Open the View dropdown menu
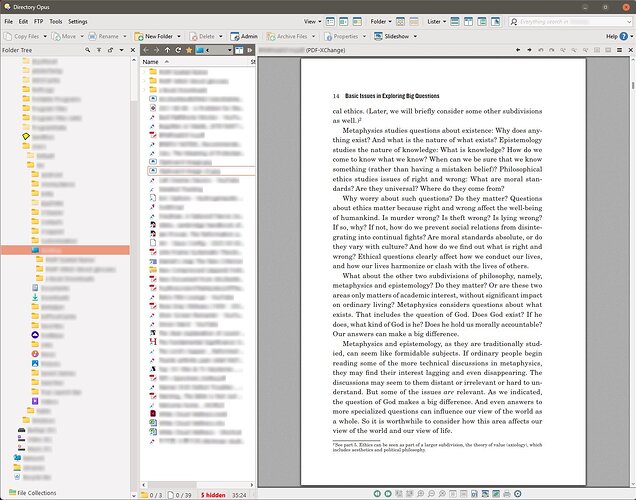The height and width of the screenshot is (500, 636). click(x=312, y=21)
